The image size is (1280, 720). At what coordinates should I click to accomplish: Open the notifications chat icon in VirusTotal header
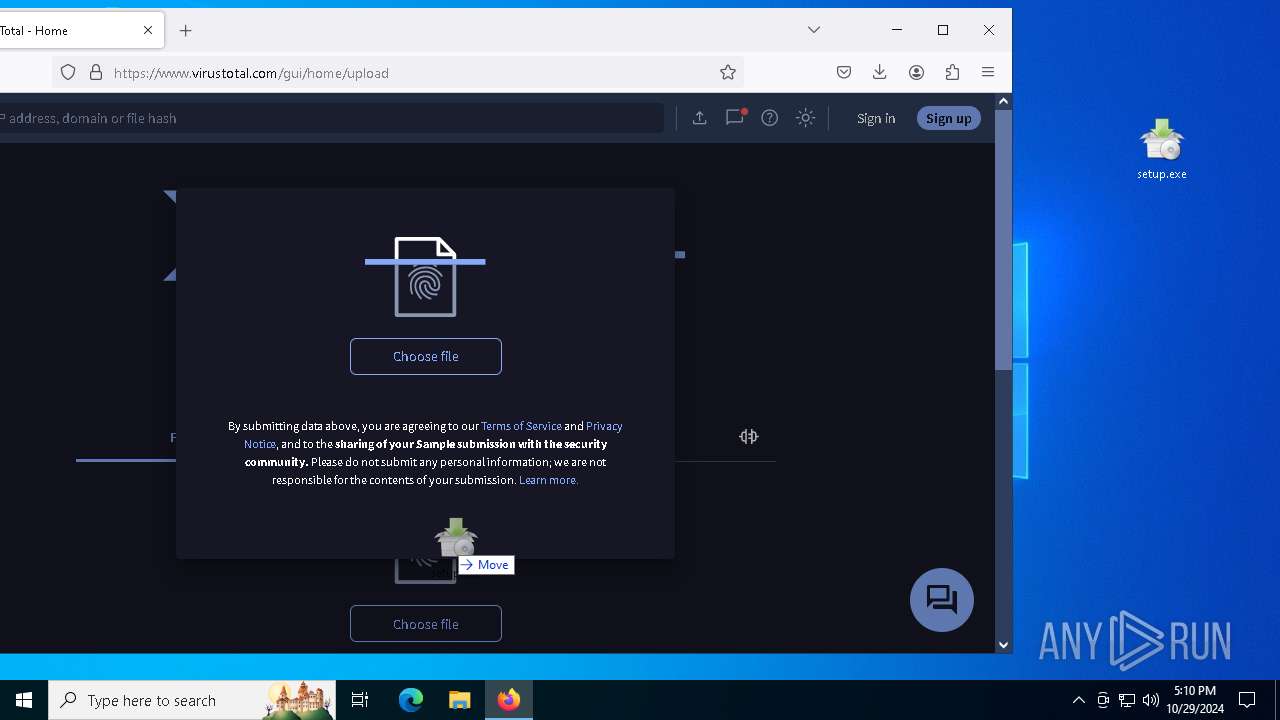(735, 117)
